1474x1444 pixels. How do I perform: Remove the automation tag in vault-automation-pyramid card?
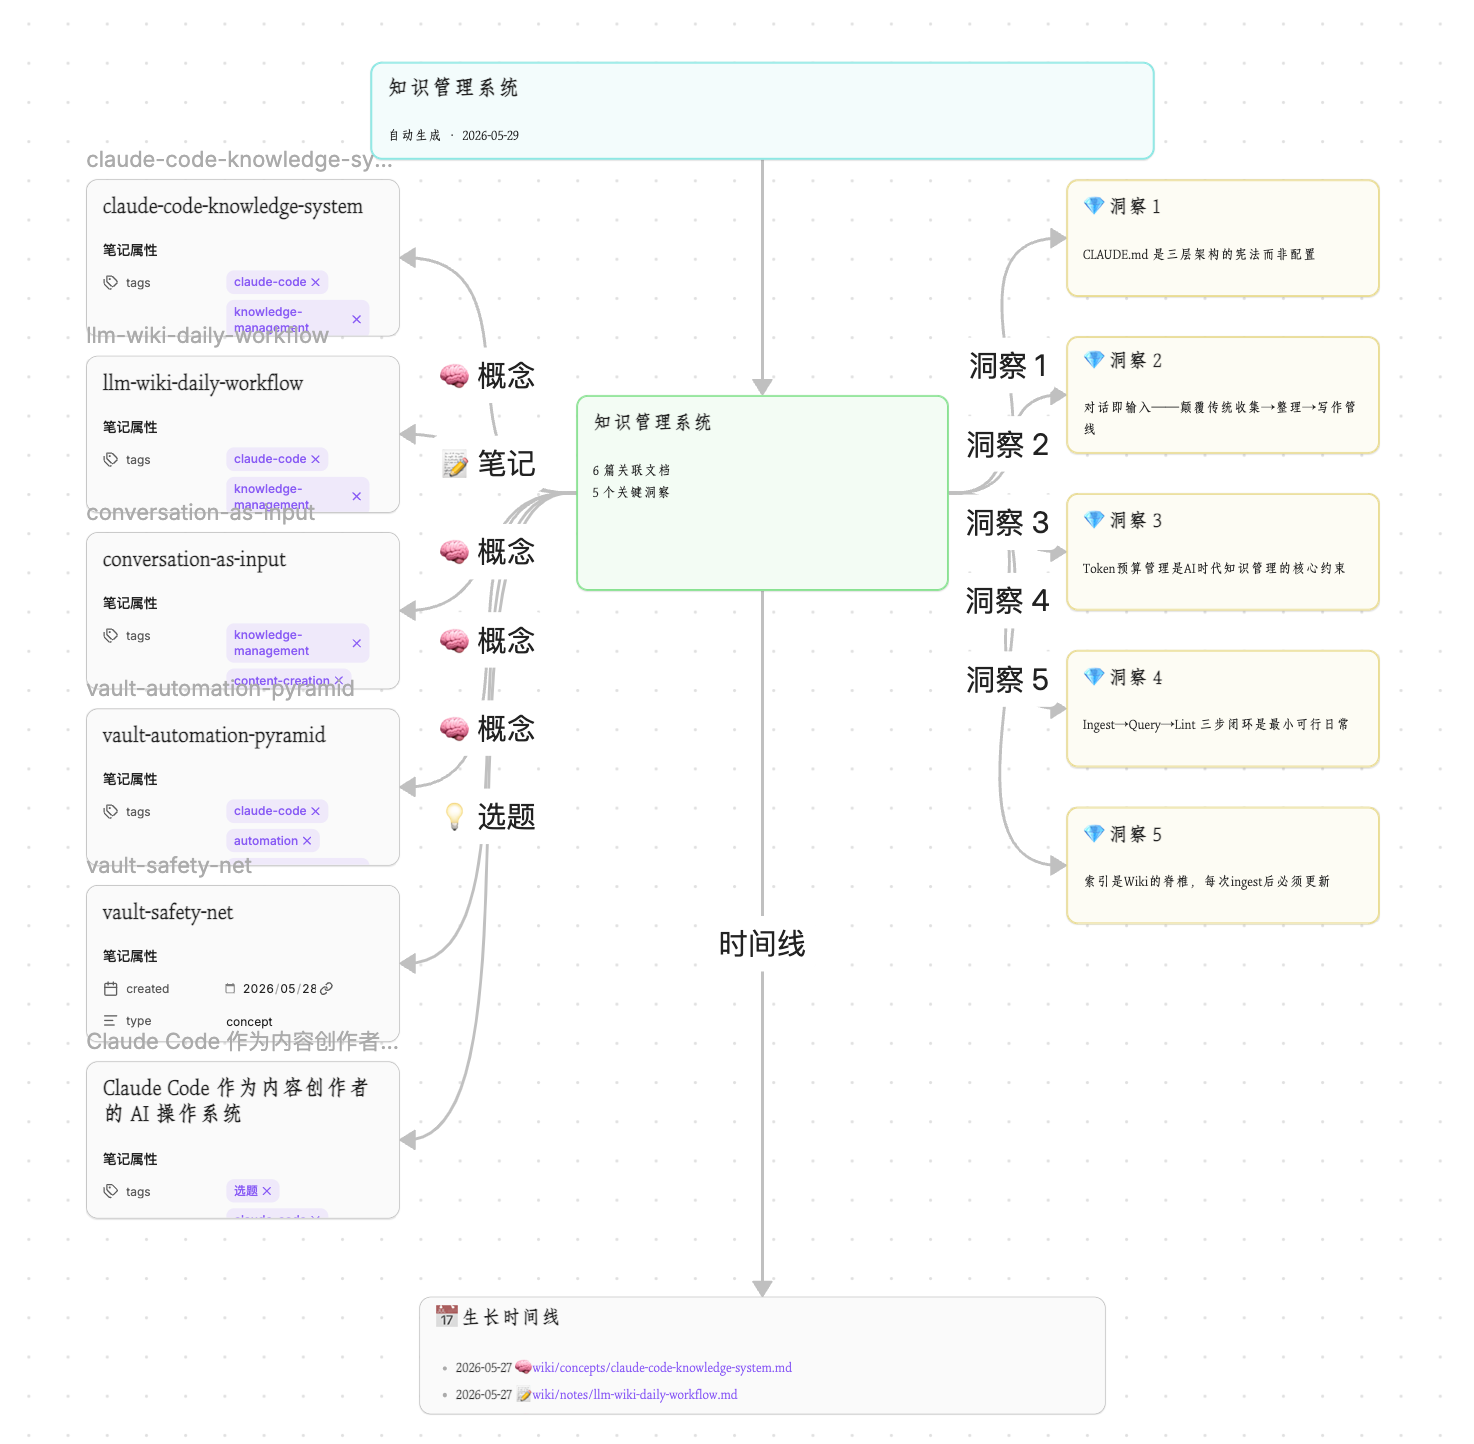(x=307, y=842)
